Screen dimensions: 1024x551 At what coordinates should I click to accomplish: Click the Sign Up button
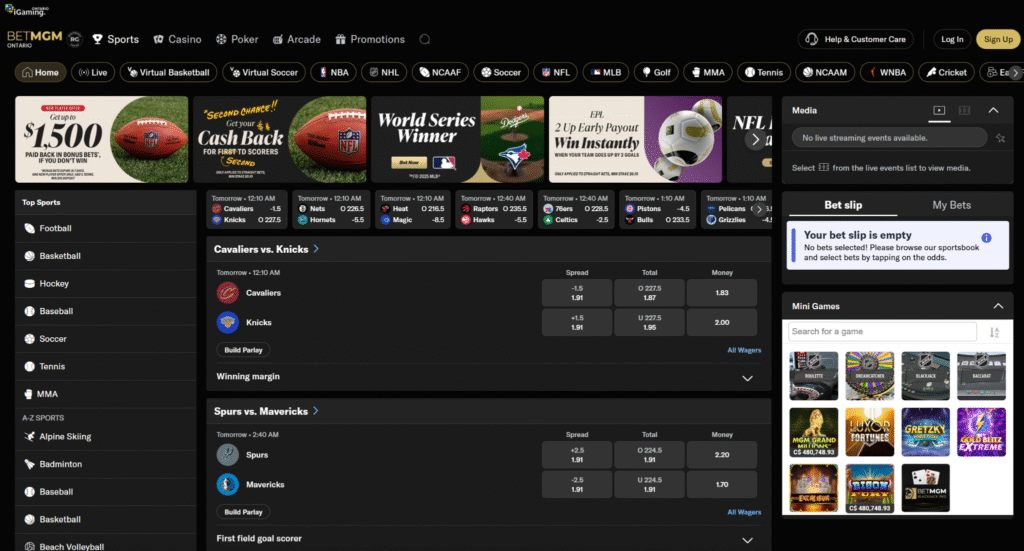click(x=998, y=40)
